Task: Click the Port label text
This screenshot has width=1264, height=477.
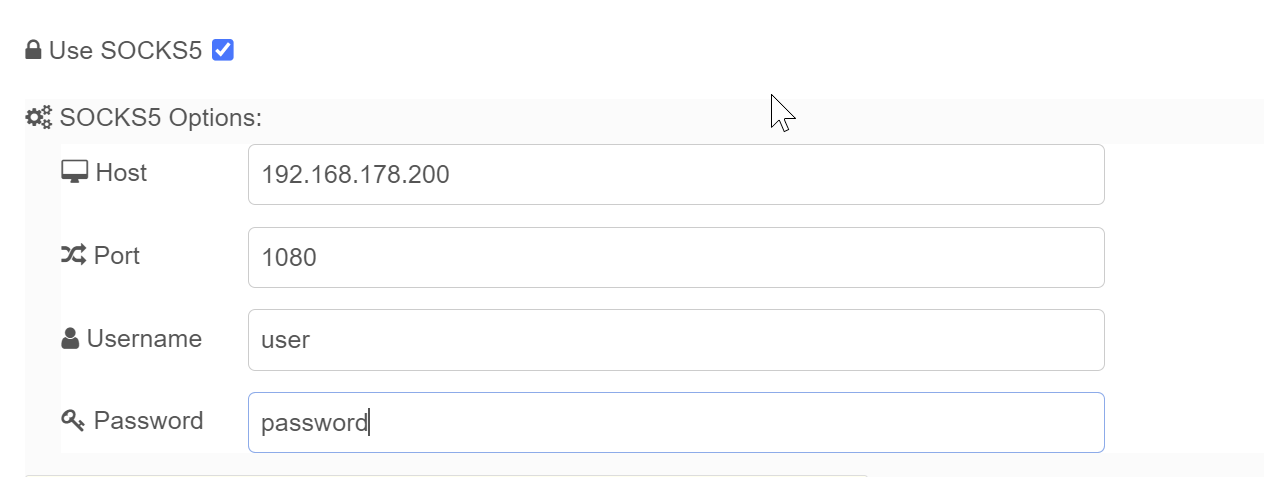Action: tap(117, 256)
